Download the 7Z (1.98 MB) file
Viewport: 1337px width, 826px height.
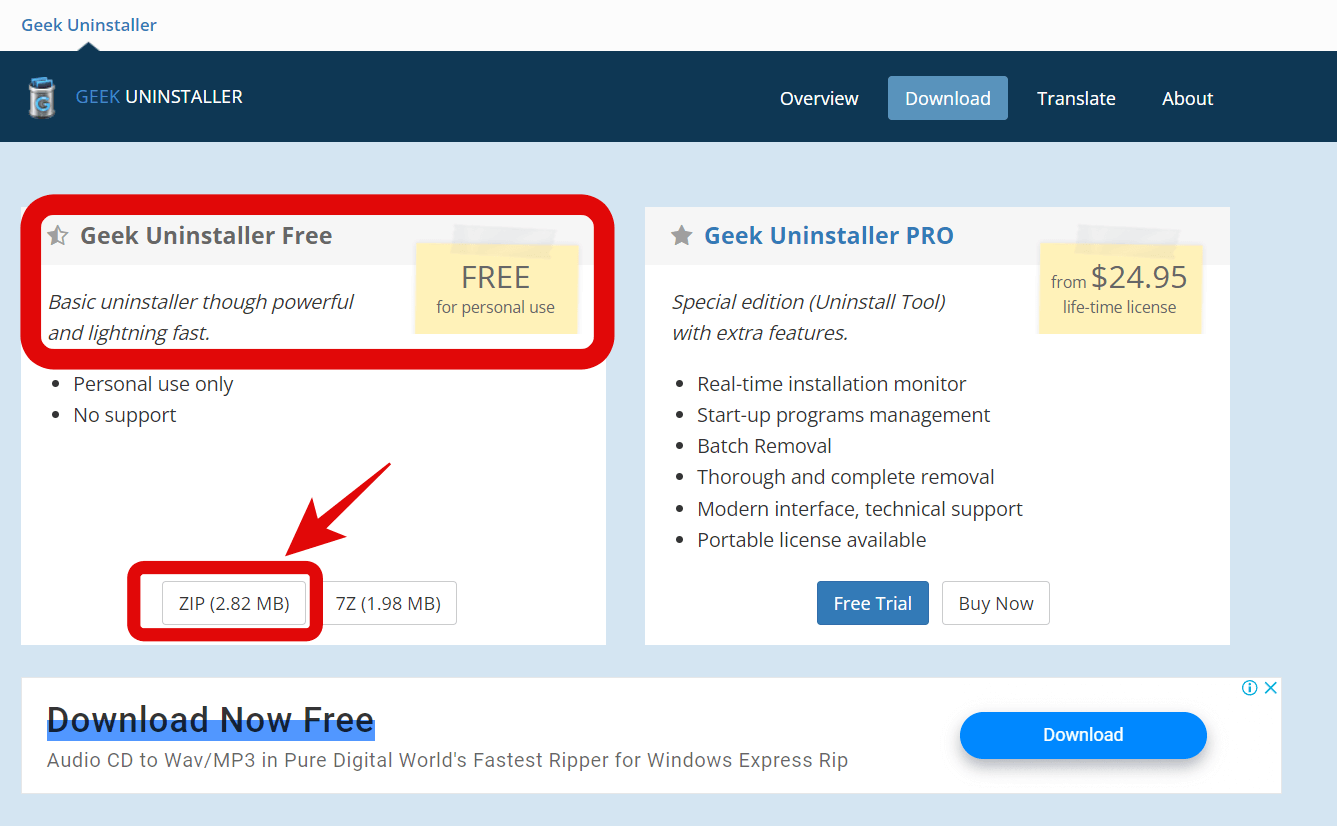click(x=388, y=603)
